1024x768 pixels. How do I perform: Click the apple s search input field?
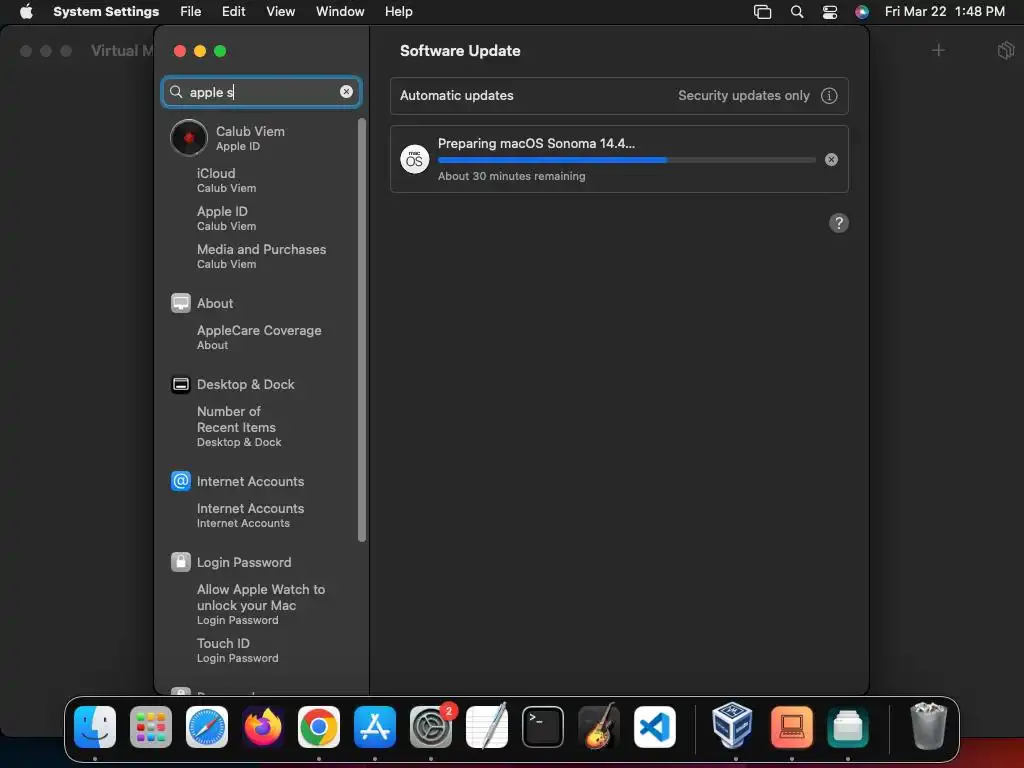[x=261, y=92]
